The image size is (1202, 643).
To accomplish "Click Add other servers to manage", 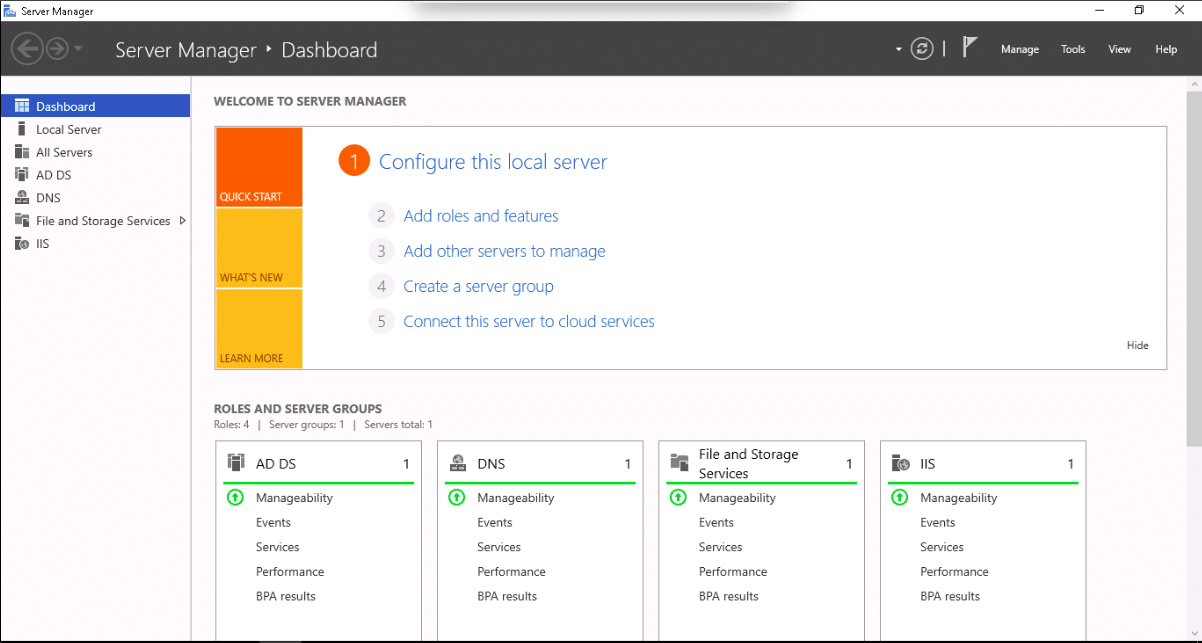I will point(504,251).
